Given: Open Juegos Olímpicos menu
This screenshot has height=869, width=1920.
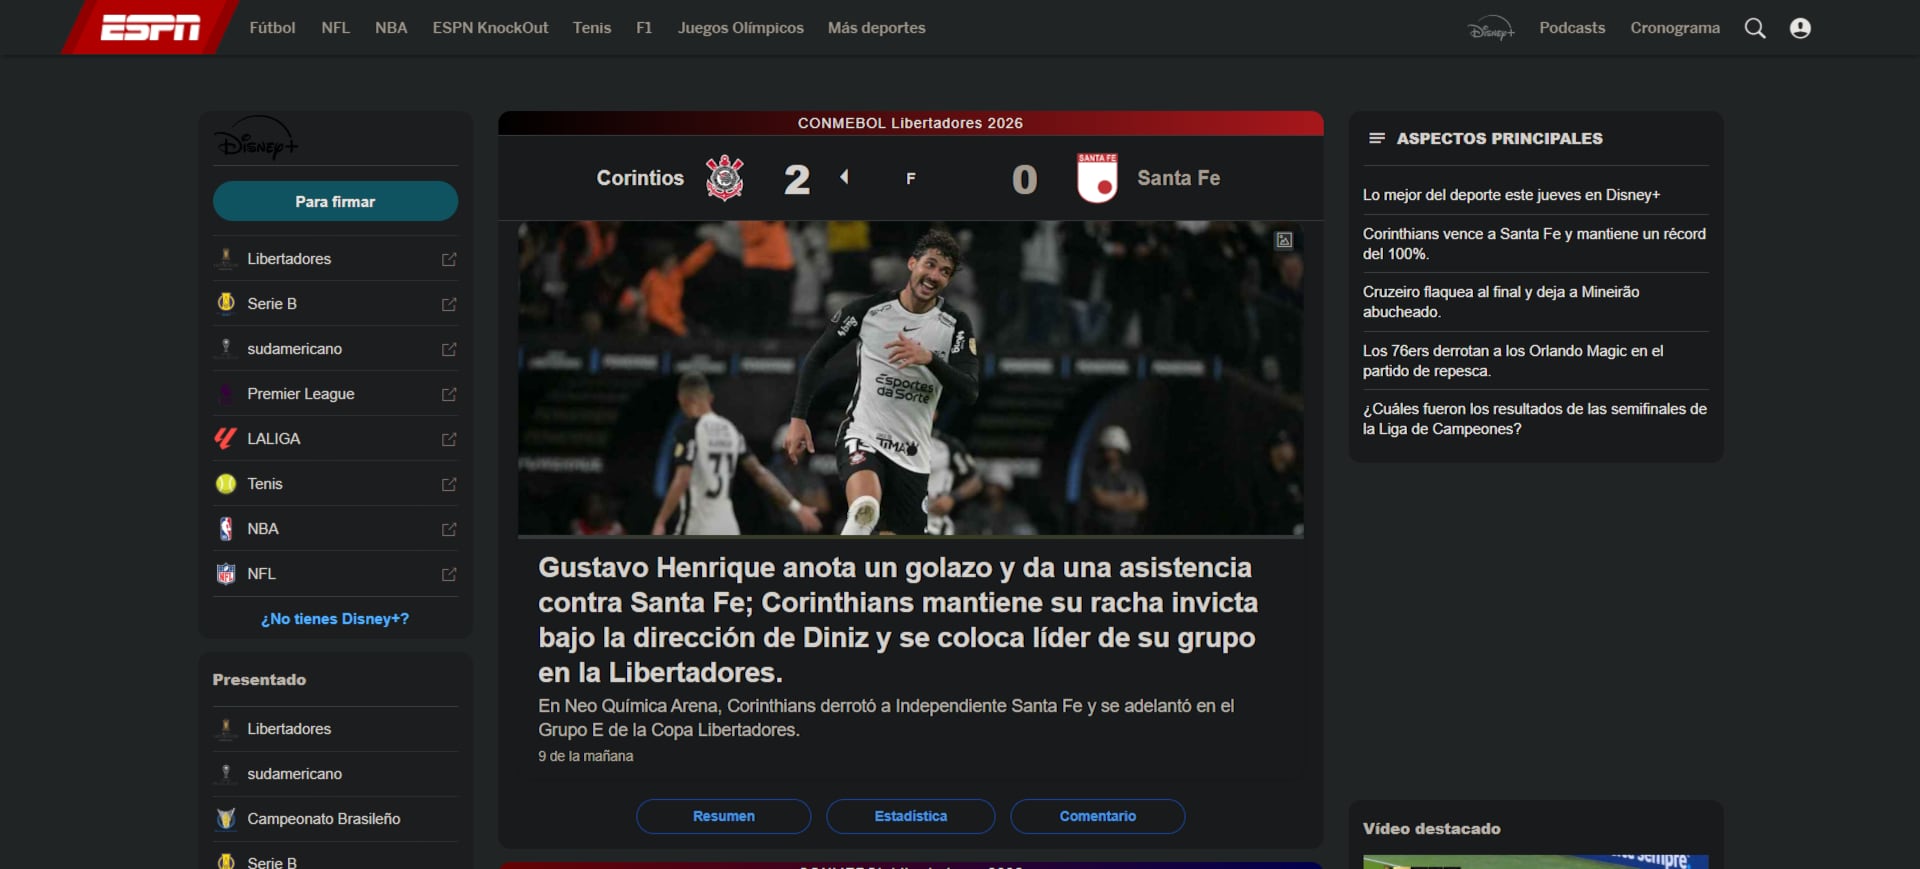Looking at the screenshot, I should (x=741, y=28).
